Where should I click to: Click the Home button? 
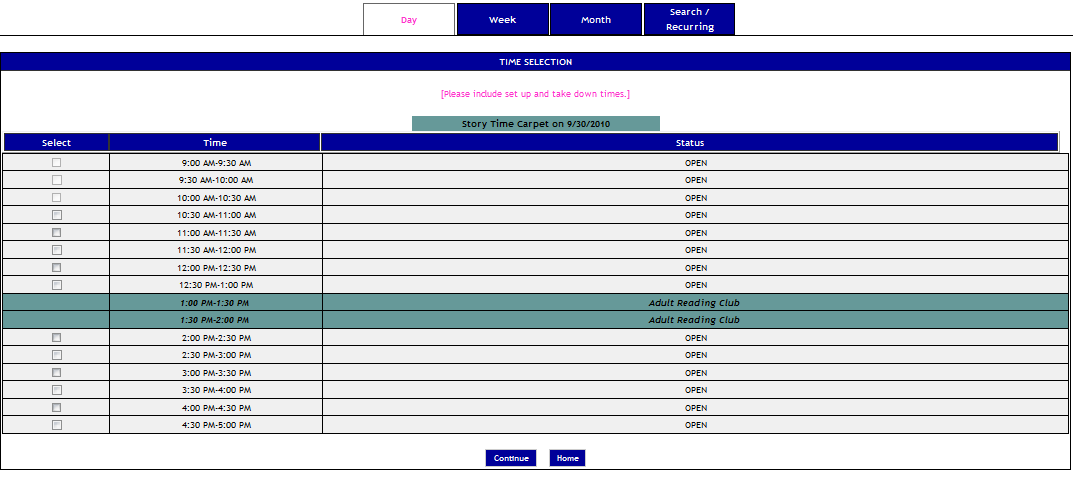pos(567,458)
